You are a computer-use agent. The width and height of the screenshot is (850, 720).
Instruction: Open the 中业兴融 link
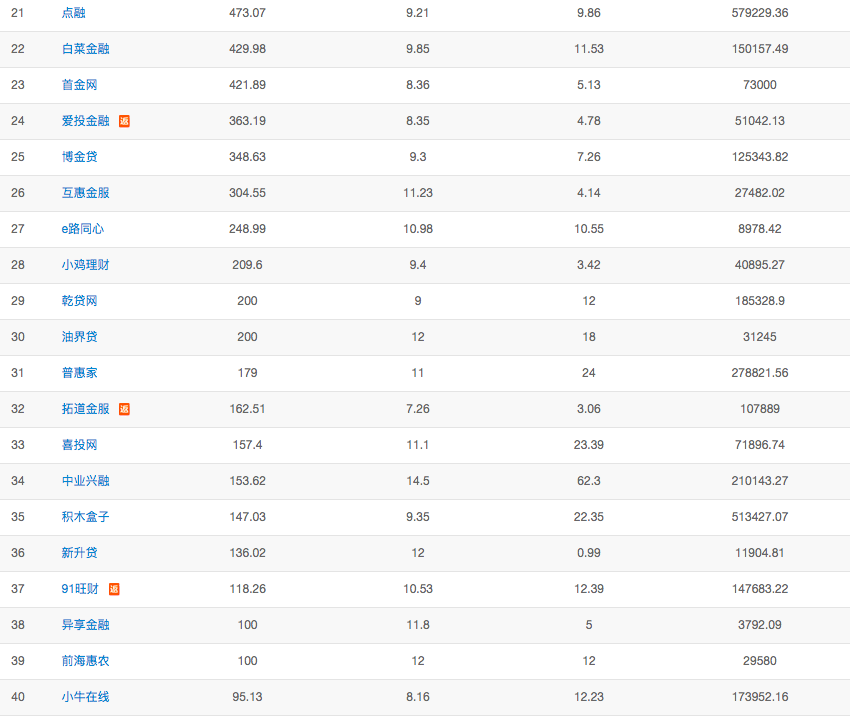(x=86, y=480)
